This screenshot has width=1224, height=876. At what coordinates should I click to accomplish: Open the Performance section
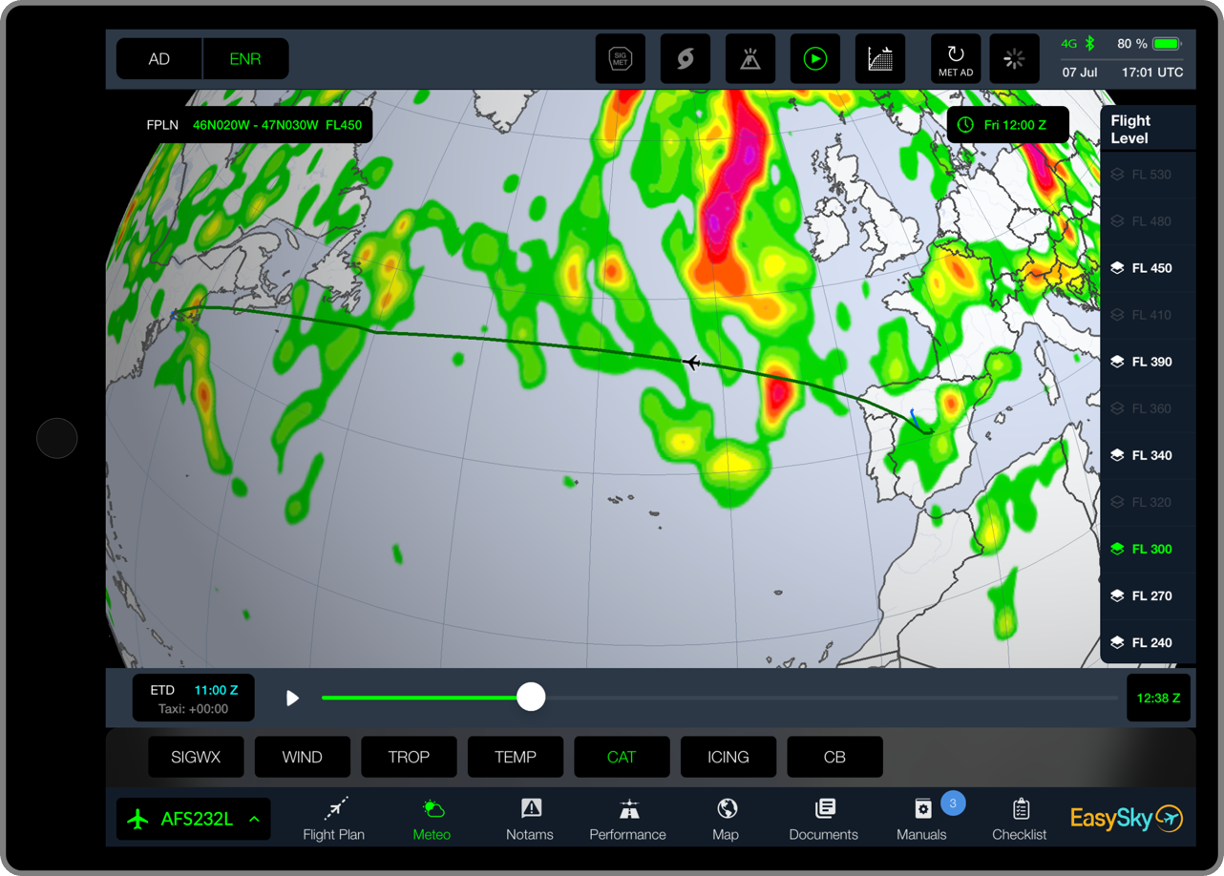click(628, 818)
